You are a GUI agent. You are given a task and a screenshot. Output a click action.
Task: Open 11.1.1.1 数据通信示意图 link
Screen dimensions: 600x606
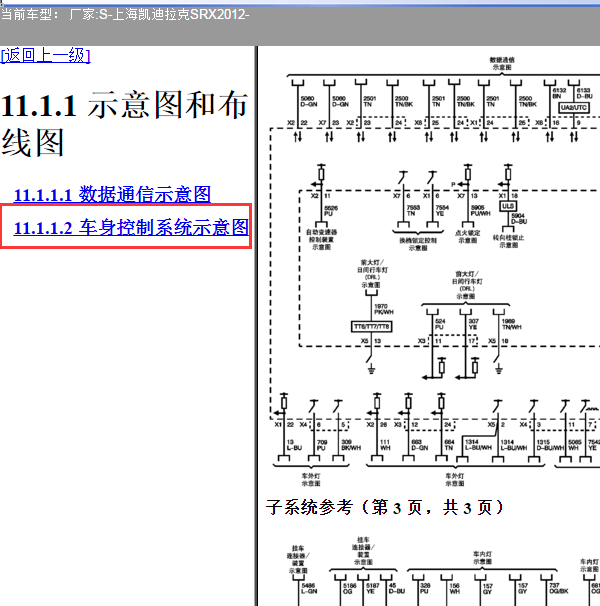click(112, 194)
